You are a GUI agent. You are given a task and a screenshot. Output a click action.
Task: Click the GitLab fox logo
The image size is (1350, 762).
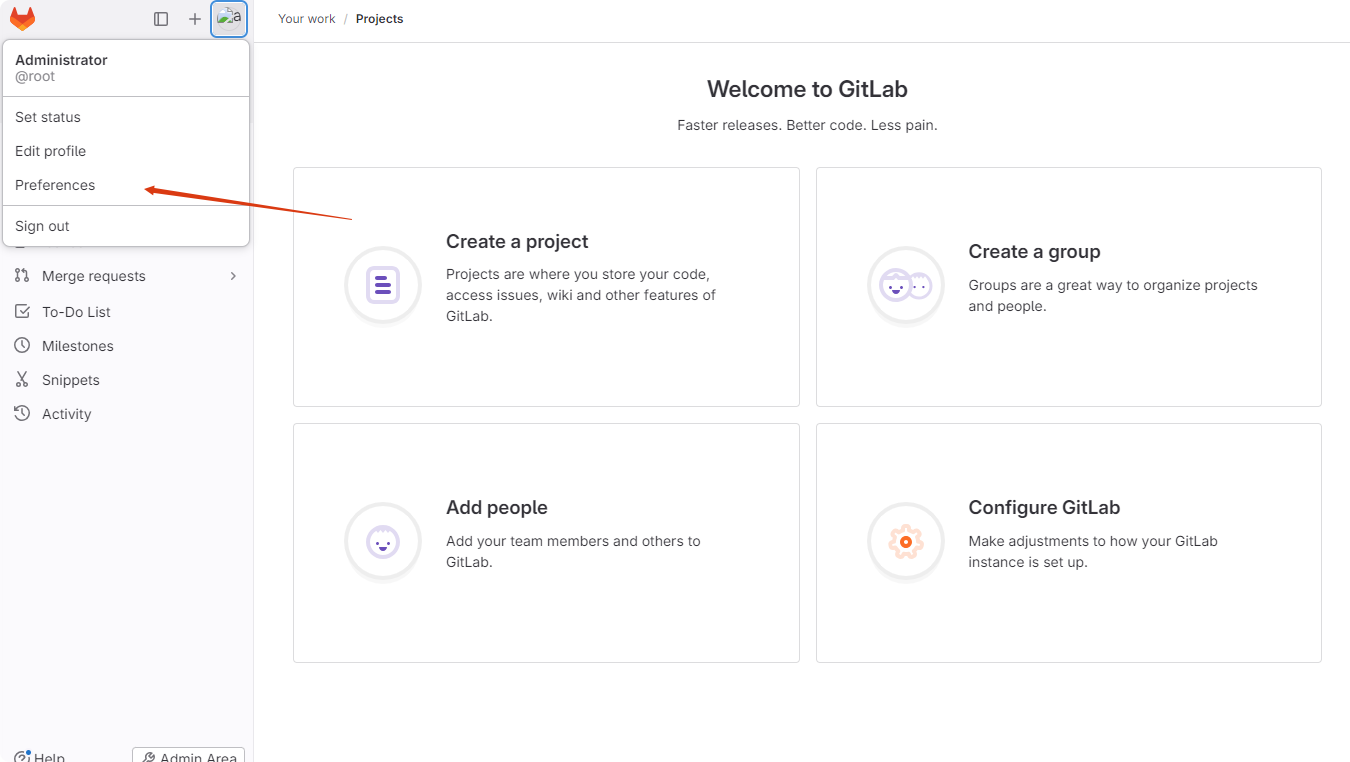click(22, 18)
